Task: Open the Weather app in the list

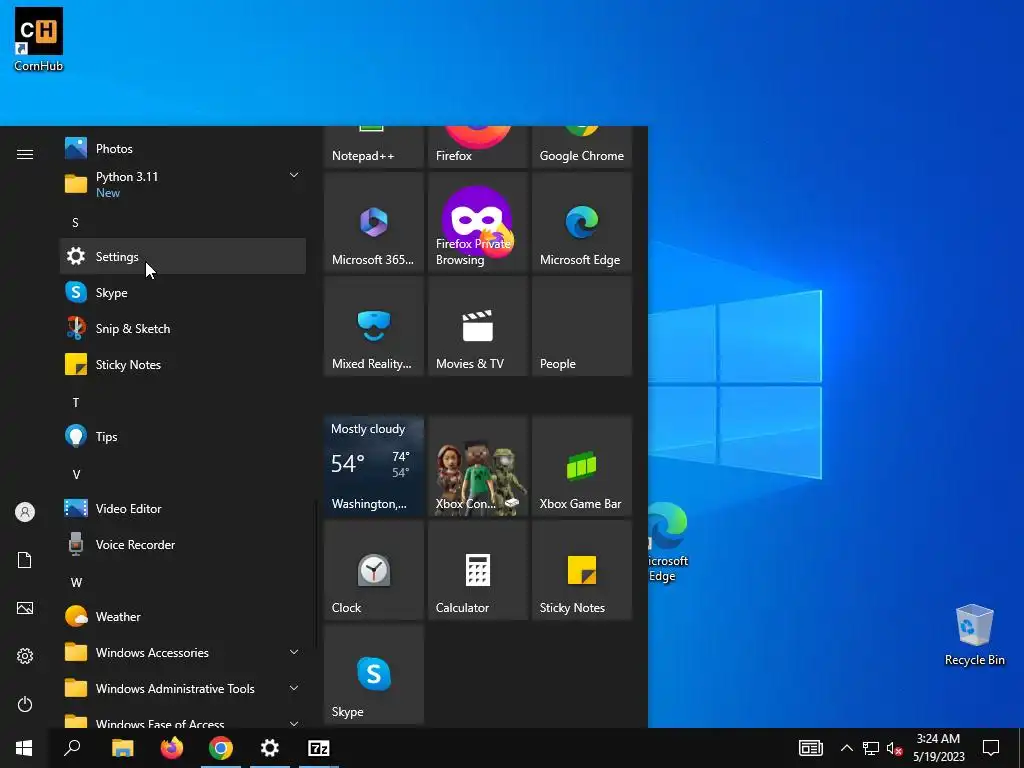Action: tap(183, 616)
